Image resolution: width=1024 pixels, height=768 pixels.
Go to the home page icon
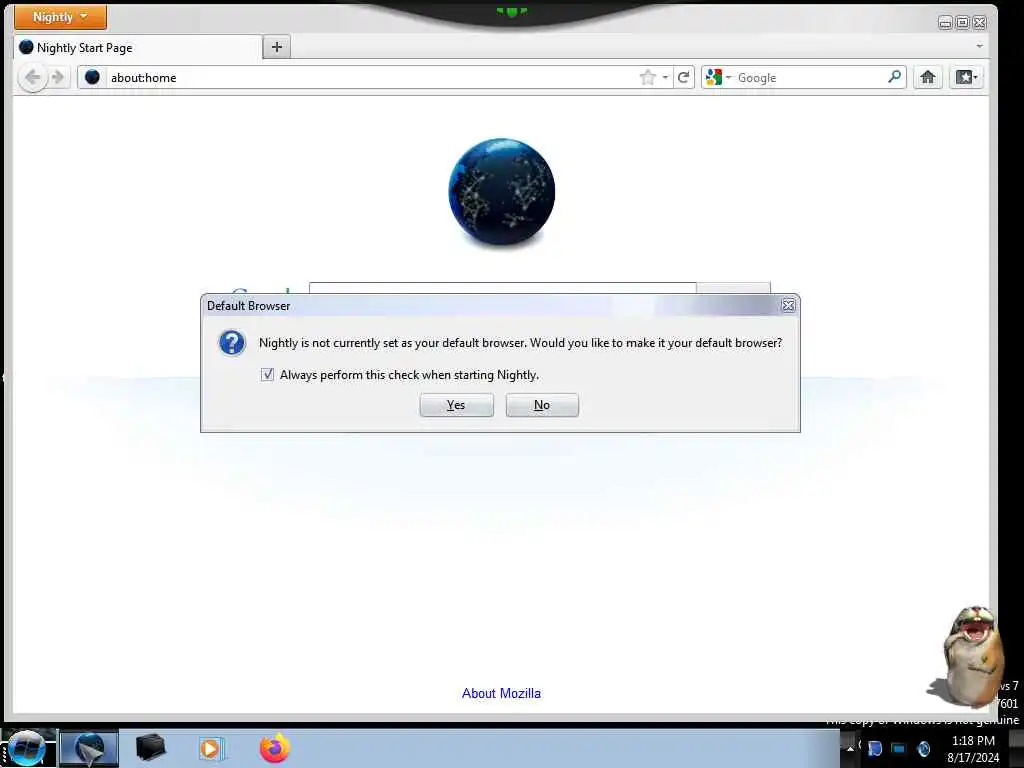927,78
